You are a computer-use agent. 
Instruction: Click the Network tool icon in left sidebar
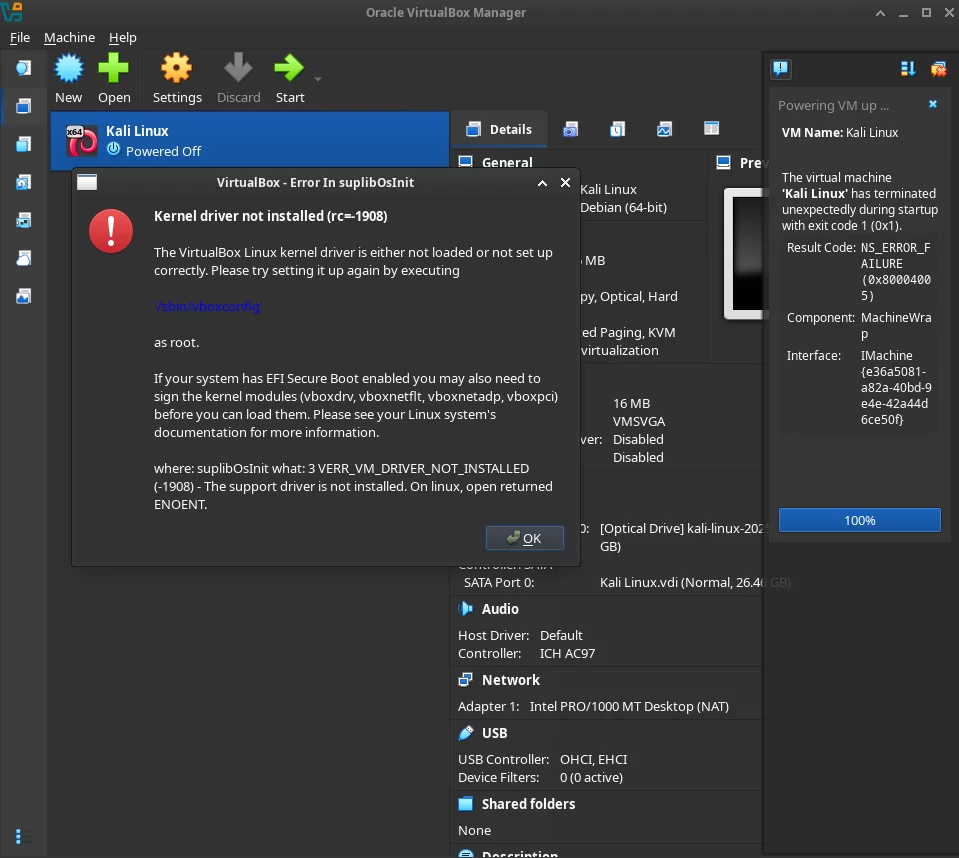23,220
